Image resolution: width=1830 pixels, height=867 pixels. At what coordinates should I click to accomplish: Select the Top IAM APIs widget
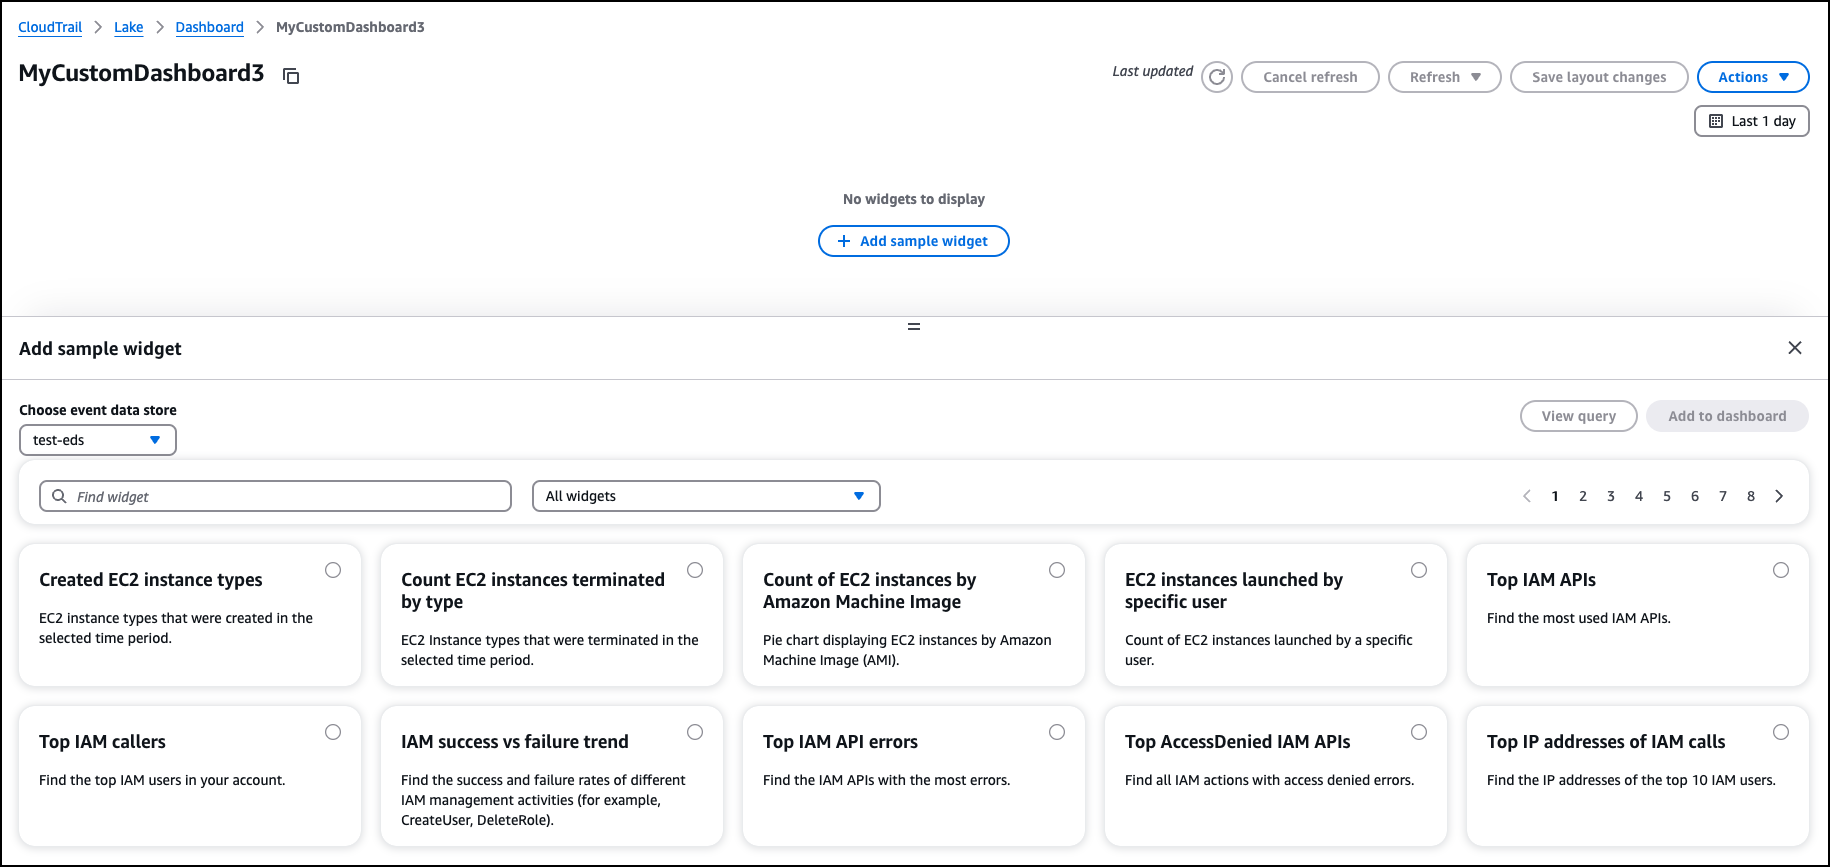click(x=1781, y=570)
